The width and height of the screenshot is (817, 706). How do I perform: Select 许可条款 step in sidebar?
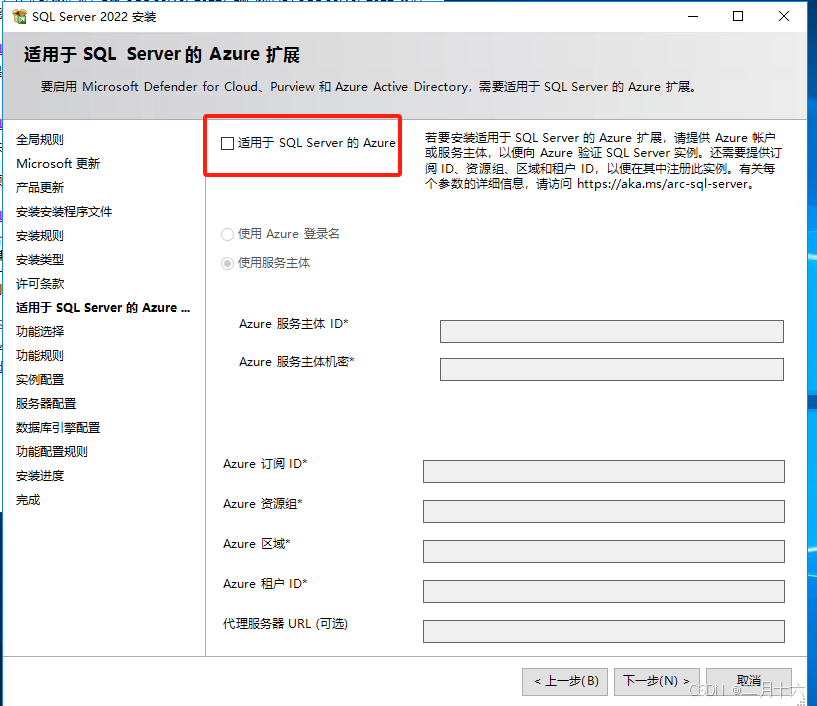point(40,283)
